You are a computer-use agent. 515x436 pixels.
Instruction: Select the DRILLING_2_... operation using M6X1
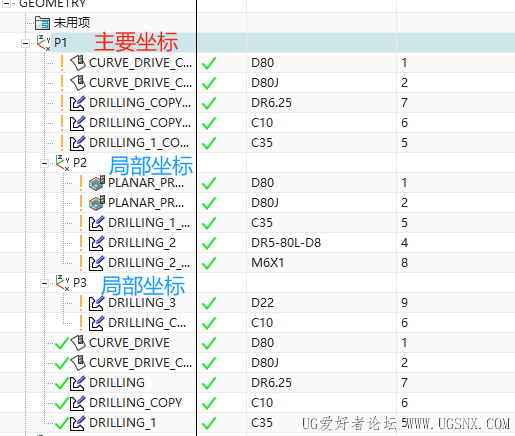(x=149, y=263)
